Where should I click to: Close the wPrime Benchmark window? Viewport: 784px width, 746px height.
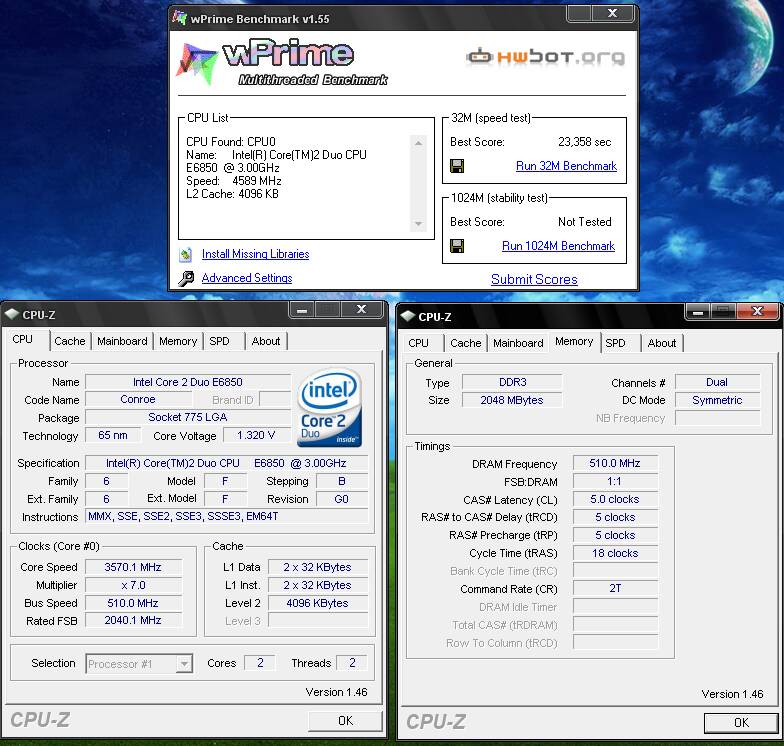tap(612, 13)
